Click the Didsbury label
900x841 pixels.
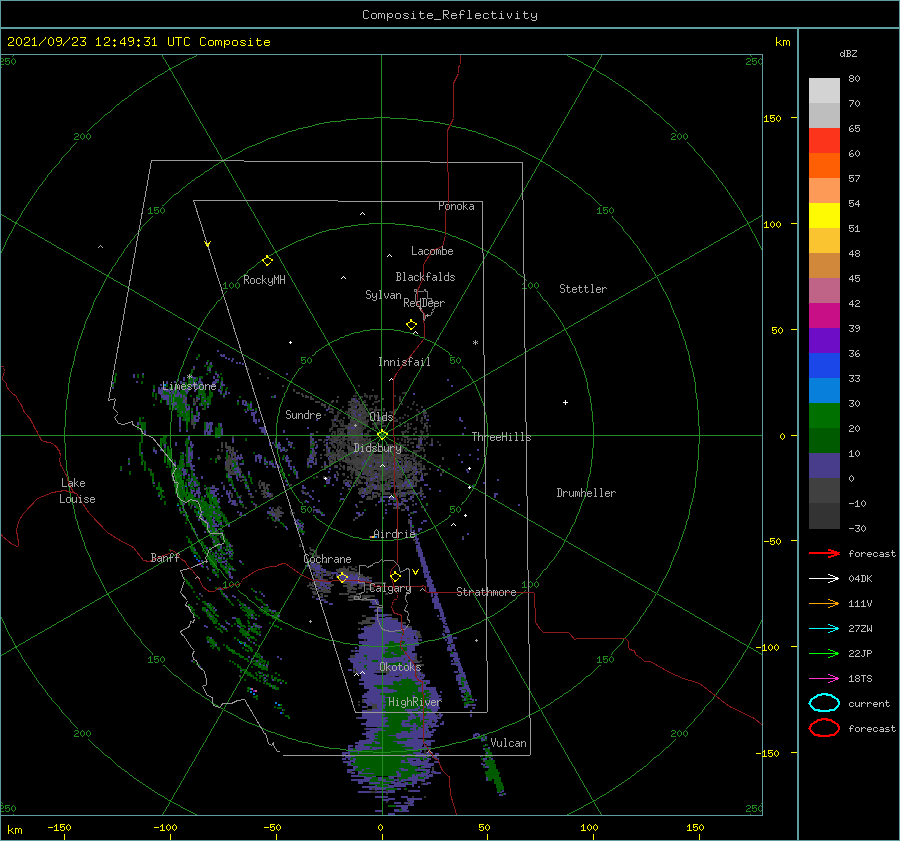(378, 448)
